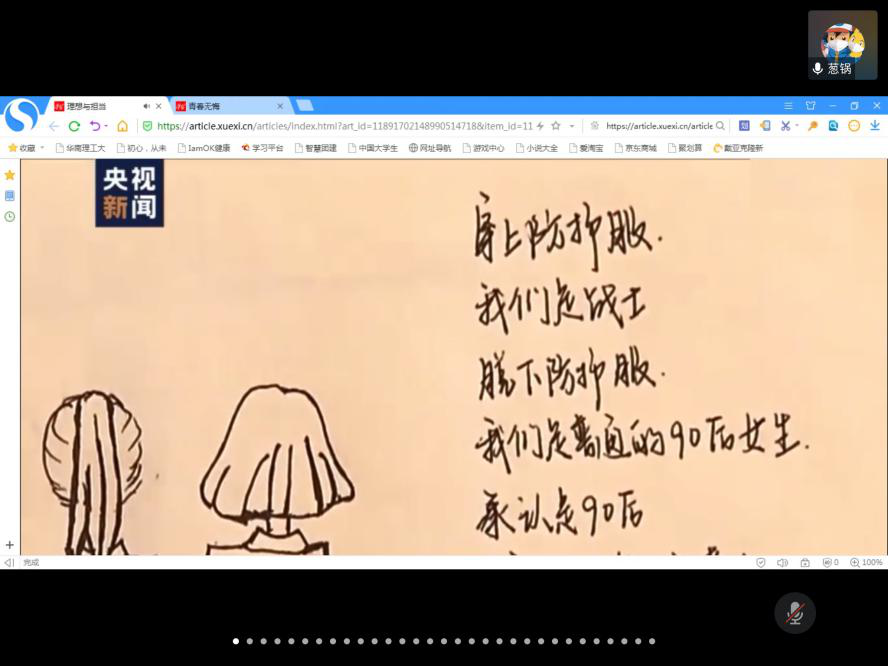Click the scissors screenshot tool
888x666 pixels.
785,126
